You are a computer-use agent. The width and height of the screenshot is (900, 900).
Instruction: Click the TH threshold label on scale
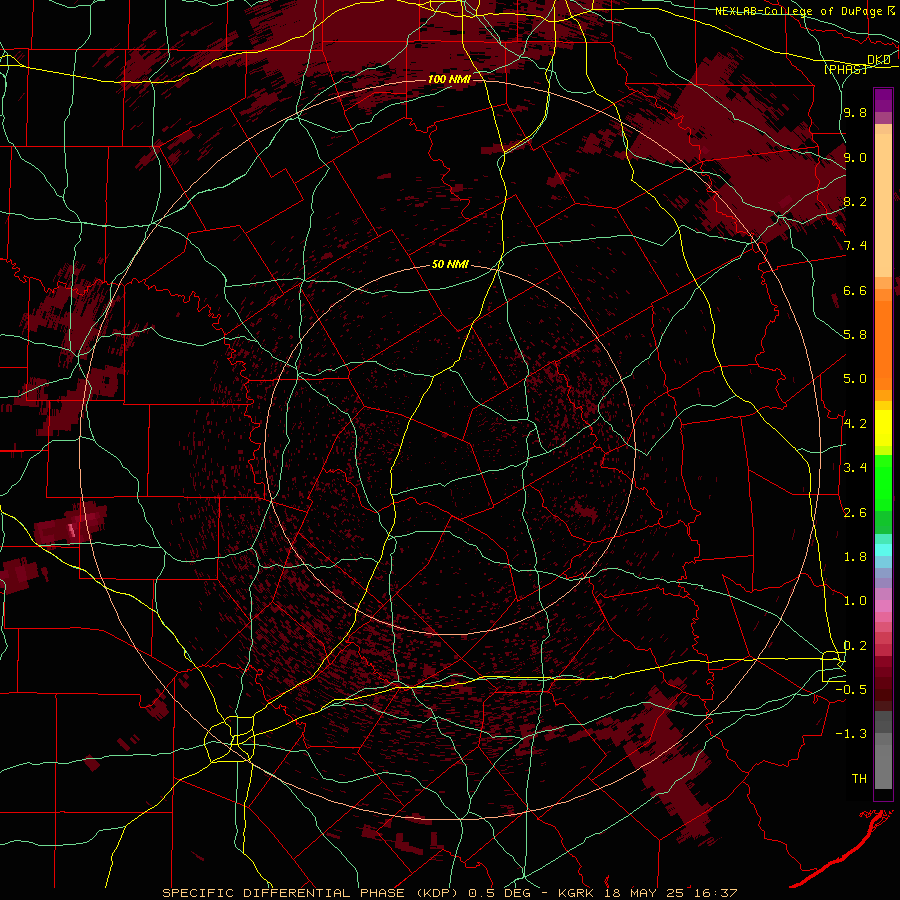859,779
